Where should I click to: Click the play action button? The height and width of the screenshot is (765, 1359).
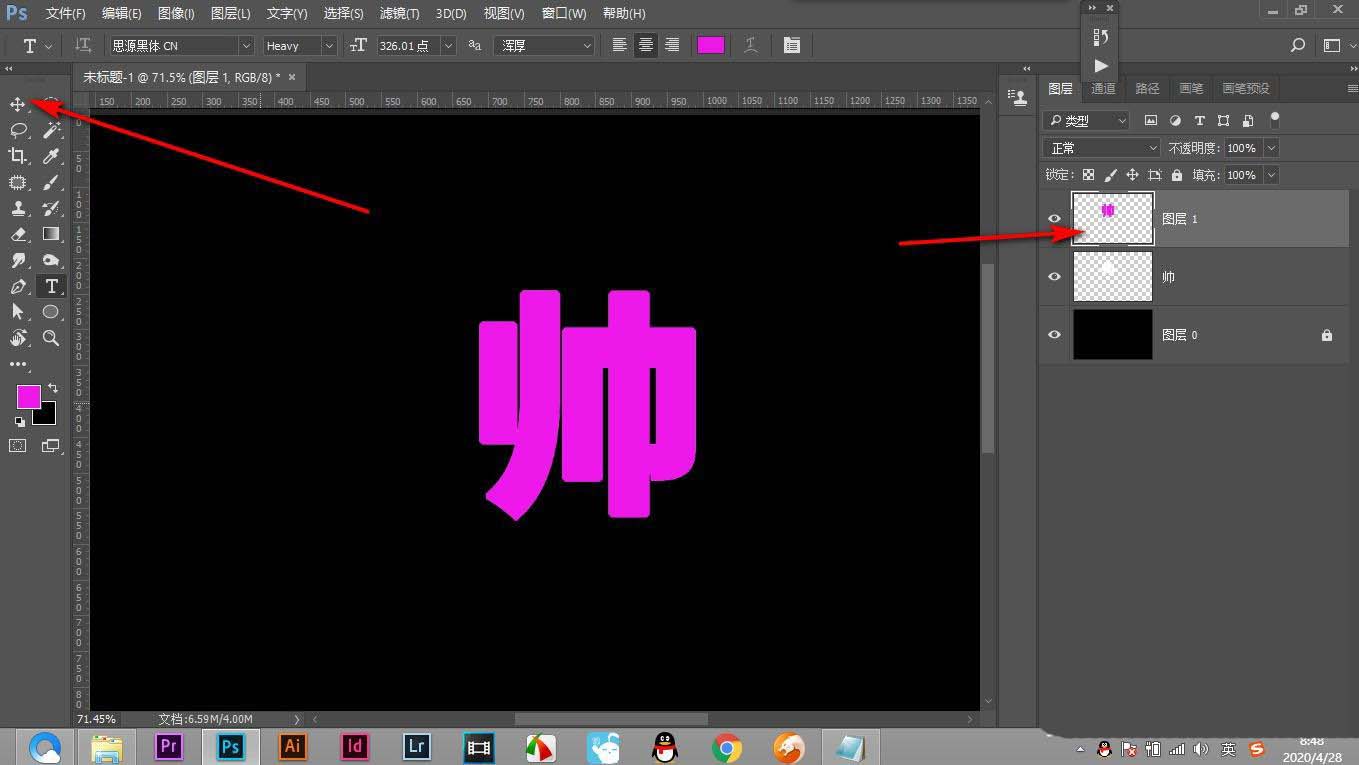[x=1100, y=66]
